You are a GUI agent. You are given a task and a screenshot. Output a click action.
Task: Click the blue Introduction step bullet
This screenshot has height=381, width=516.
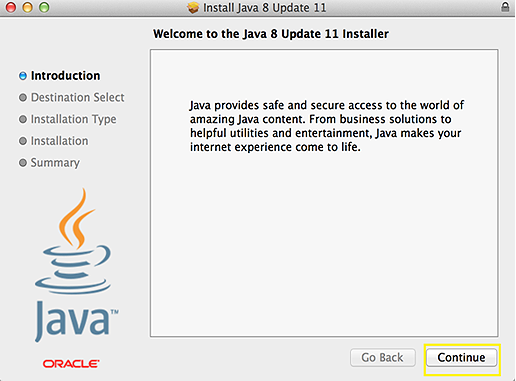(x=23, y=76)
